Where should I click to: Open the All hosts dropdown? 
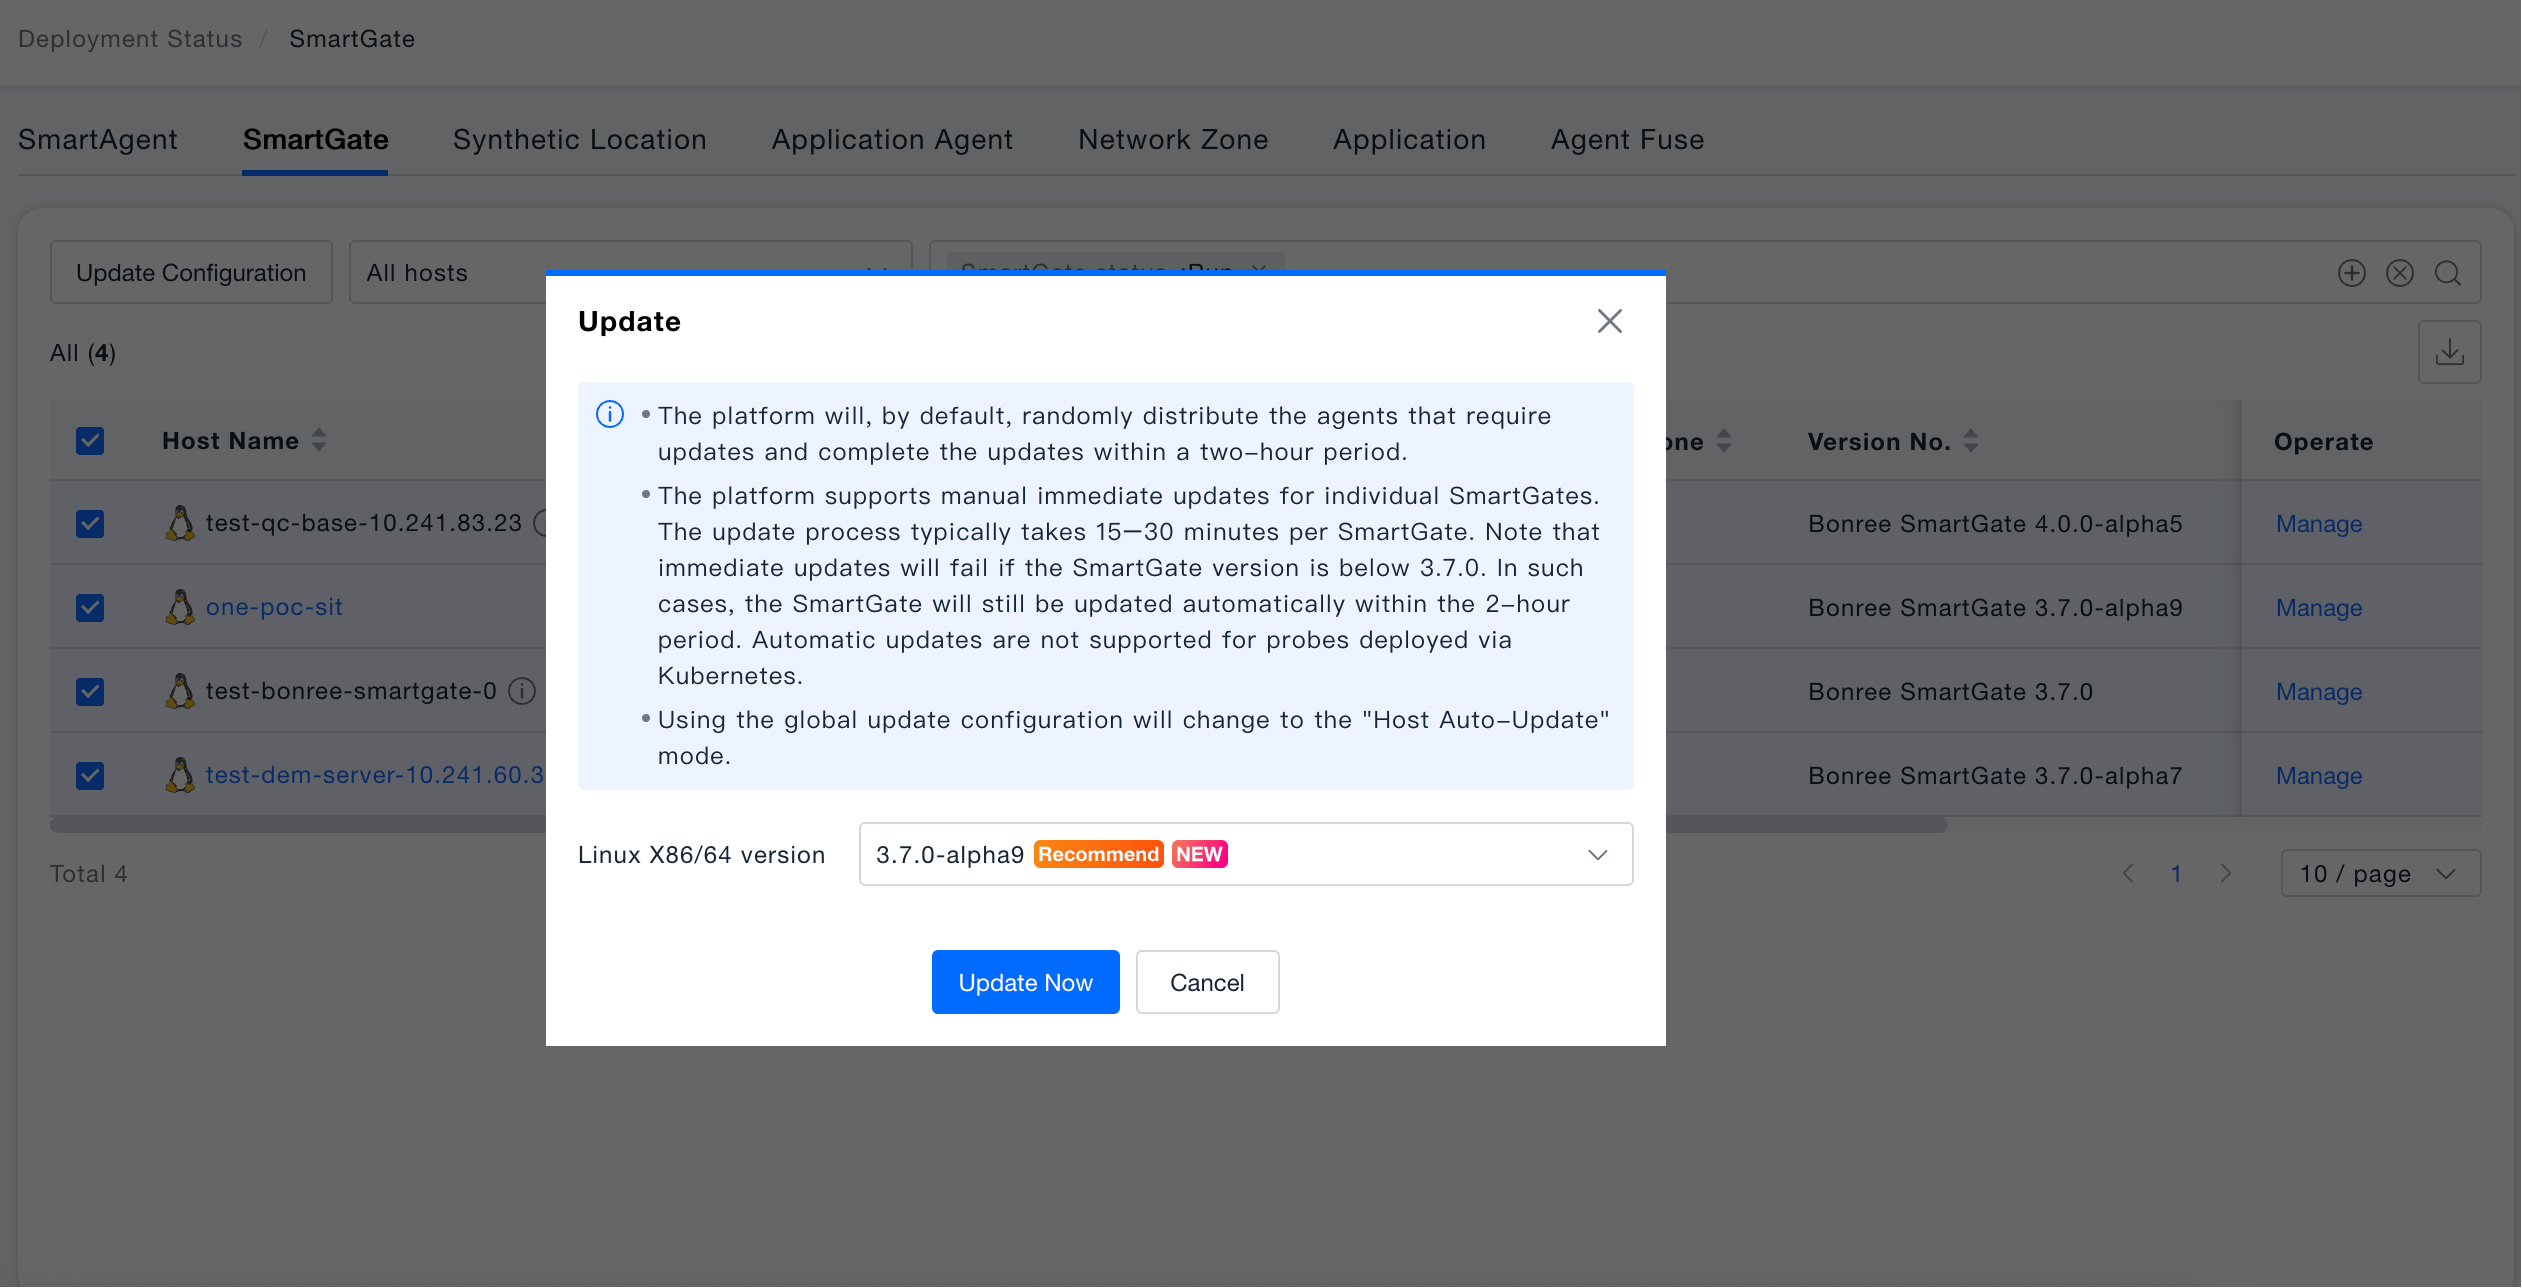pyautogui.click(x=630, y=272)
